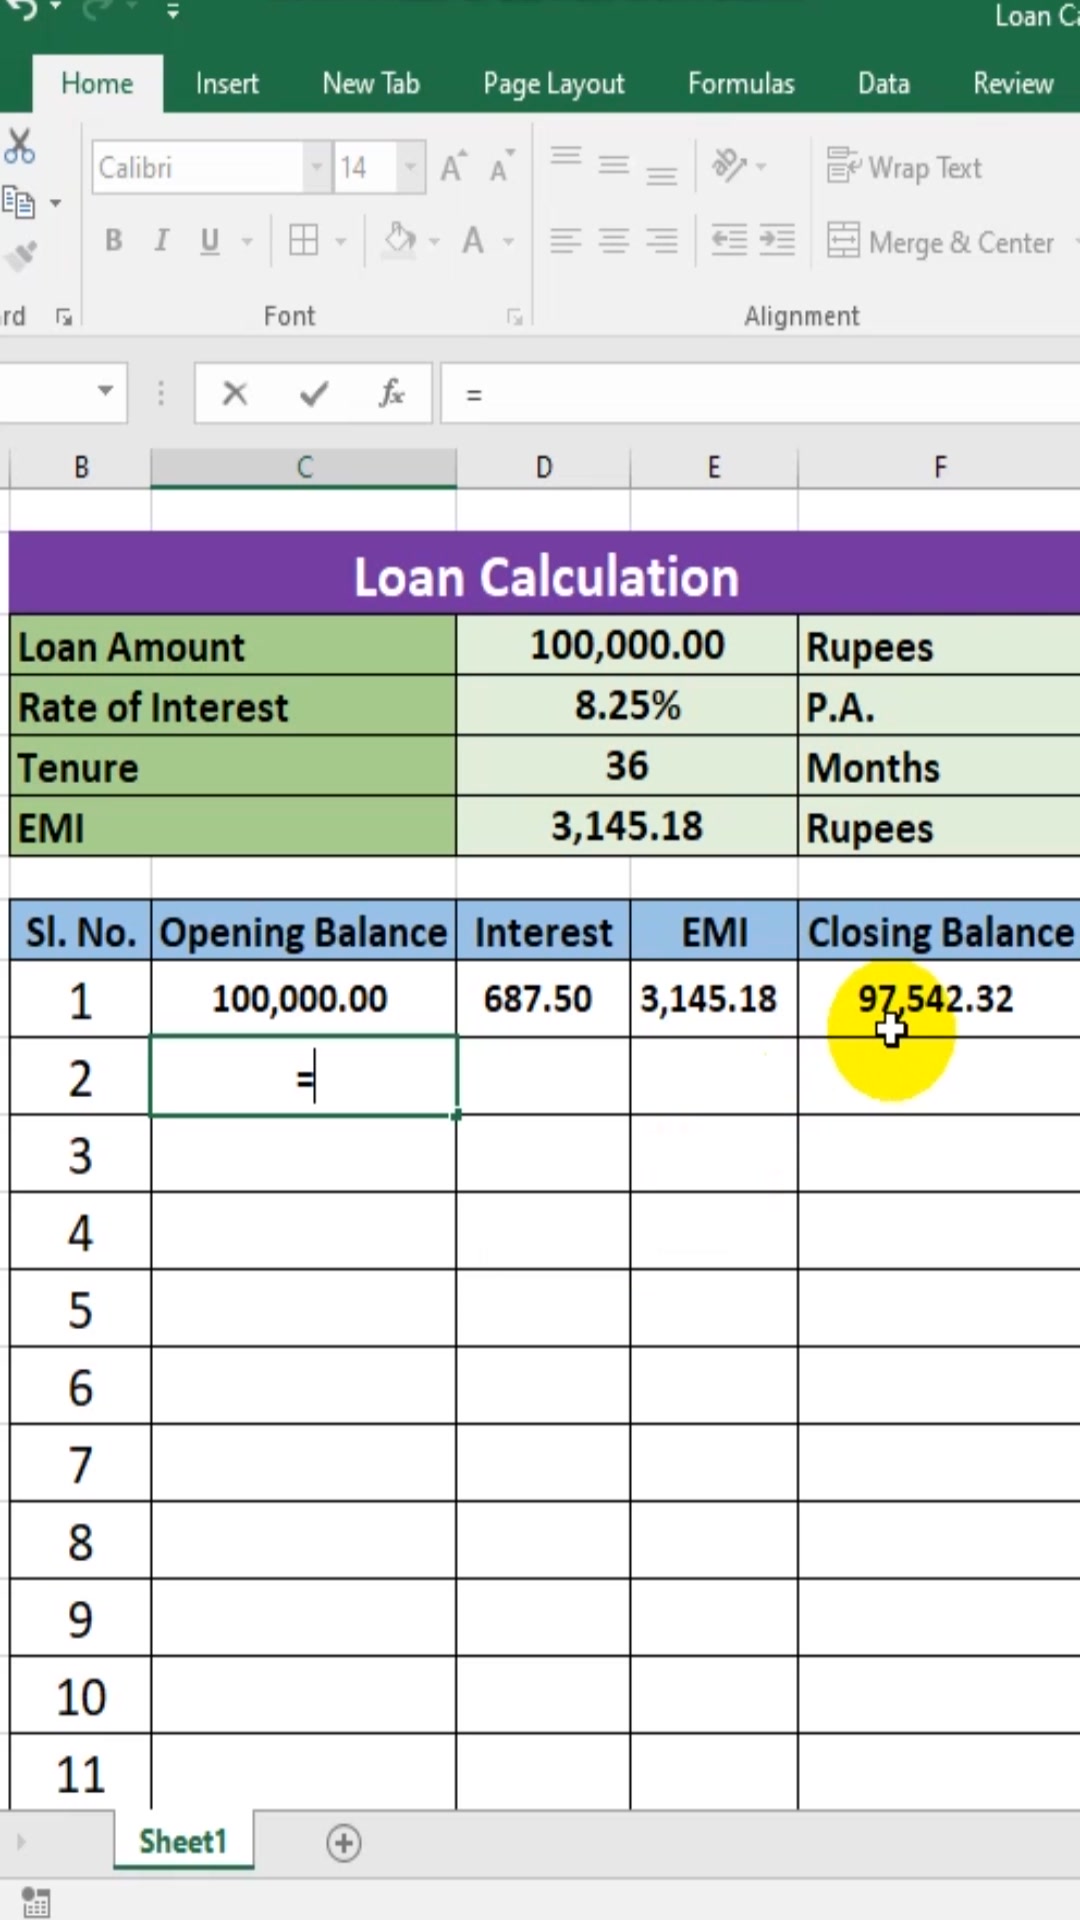Confirm formula with checkmark Enter icon
This screenshot has height=1920, width=1080.
(x=314, y=393)
